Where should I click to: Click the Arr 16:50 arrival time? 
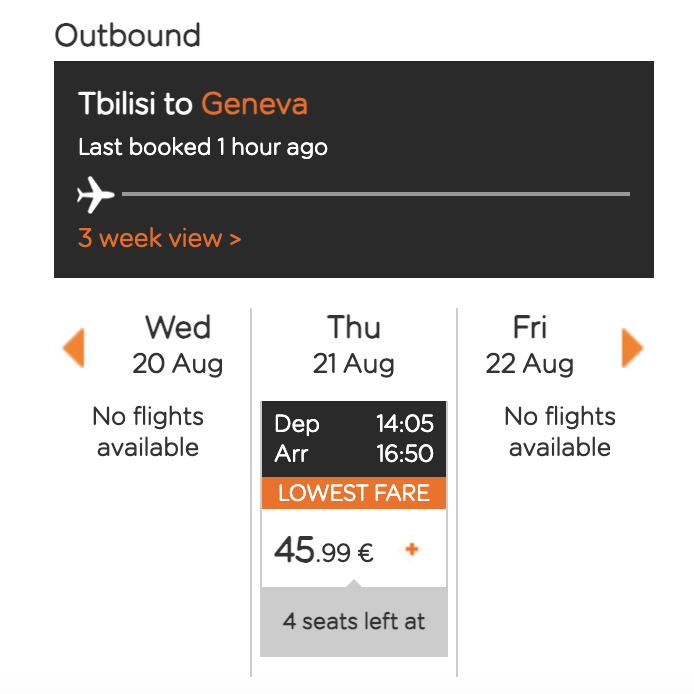354,454
